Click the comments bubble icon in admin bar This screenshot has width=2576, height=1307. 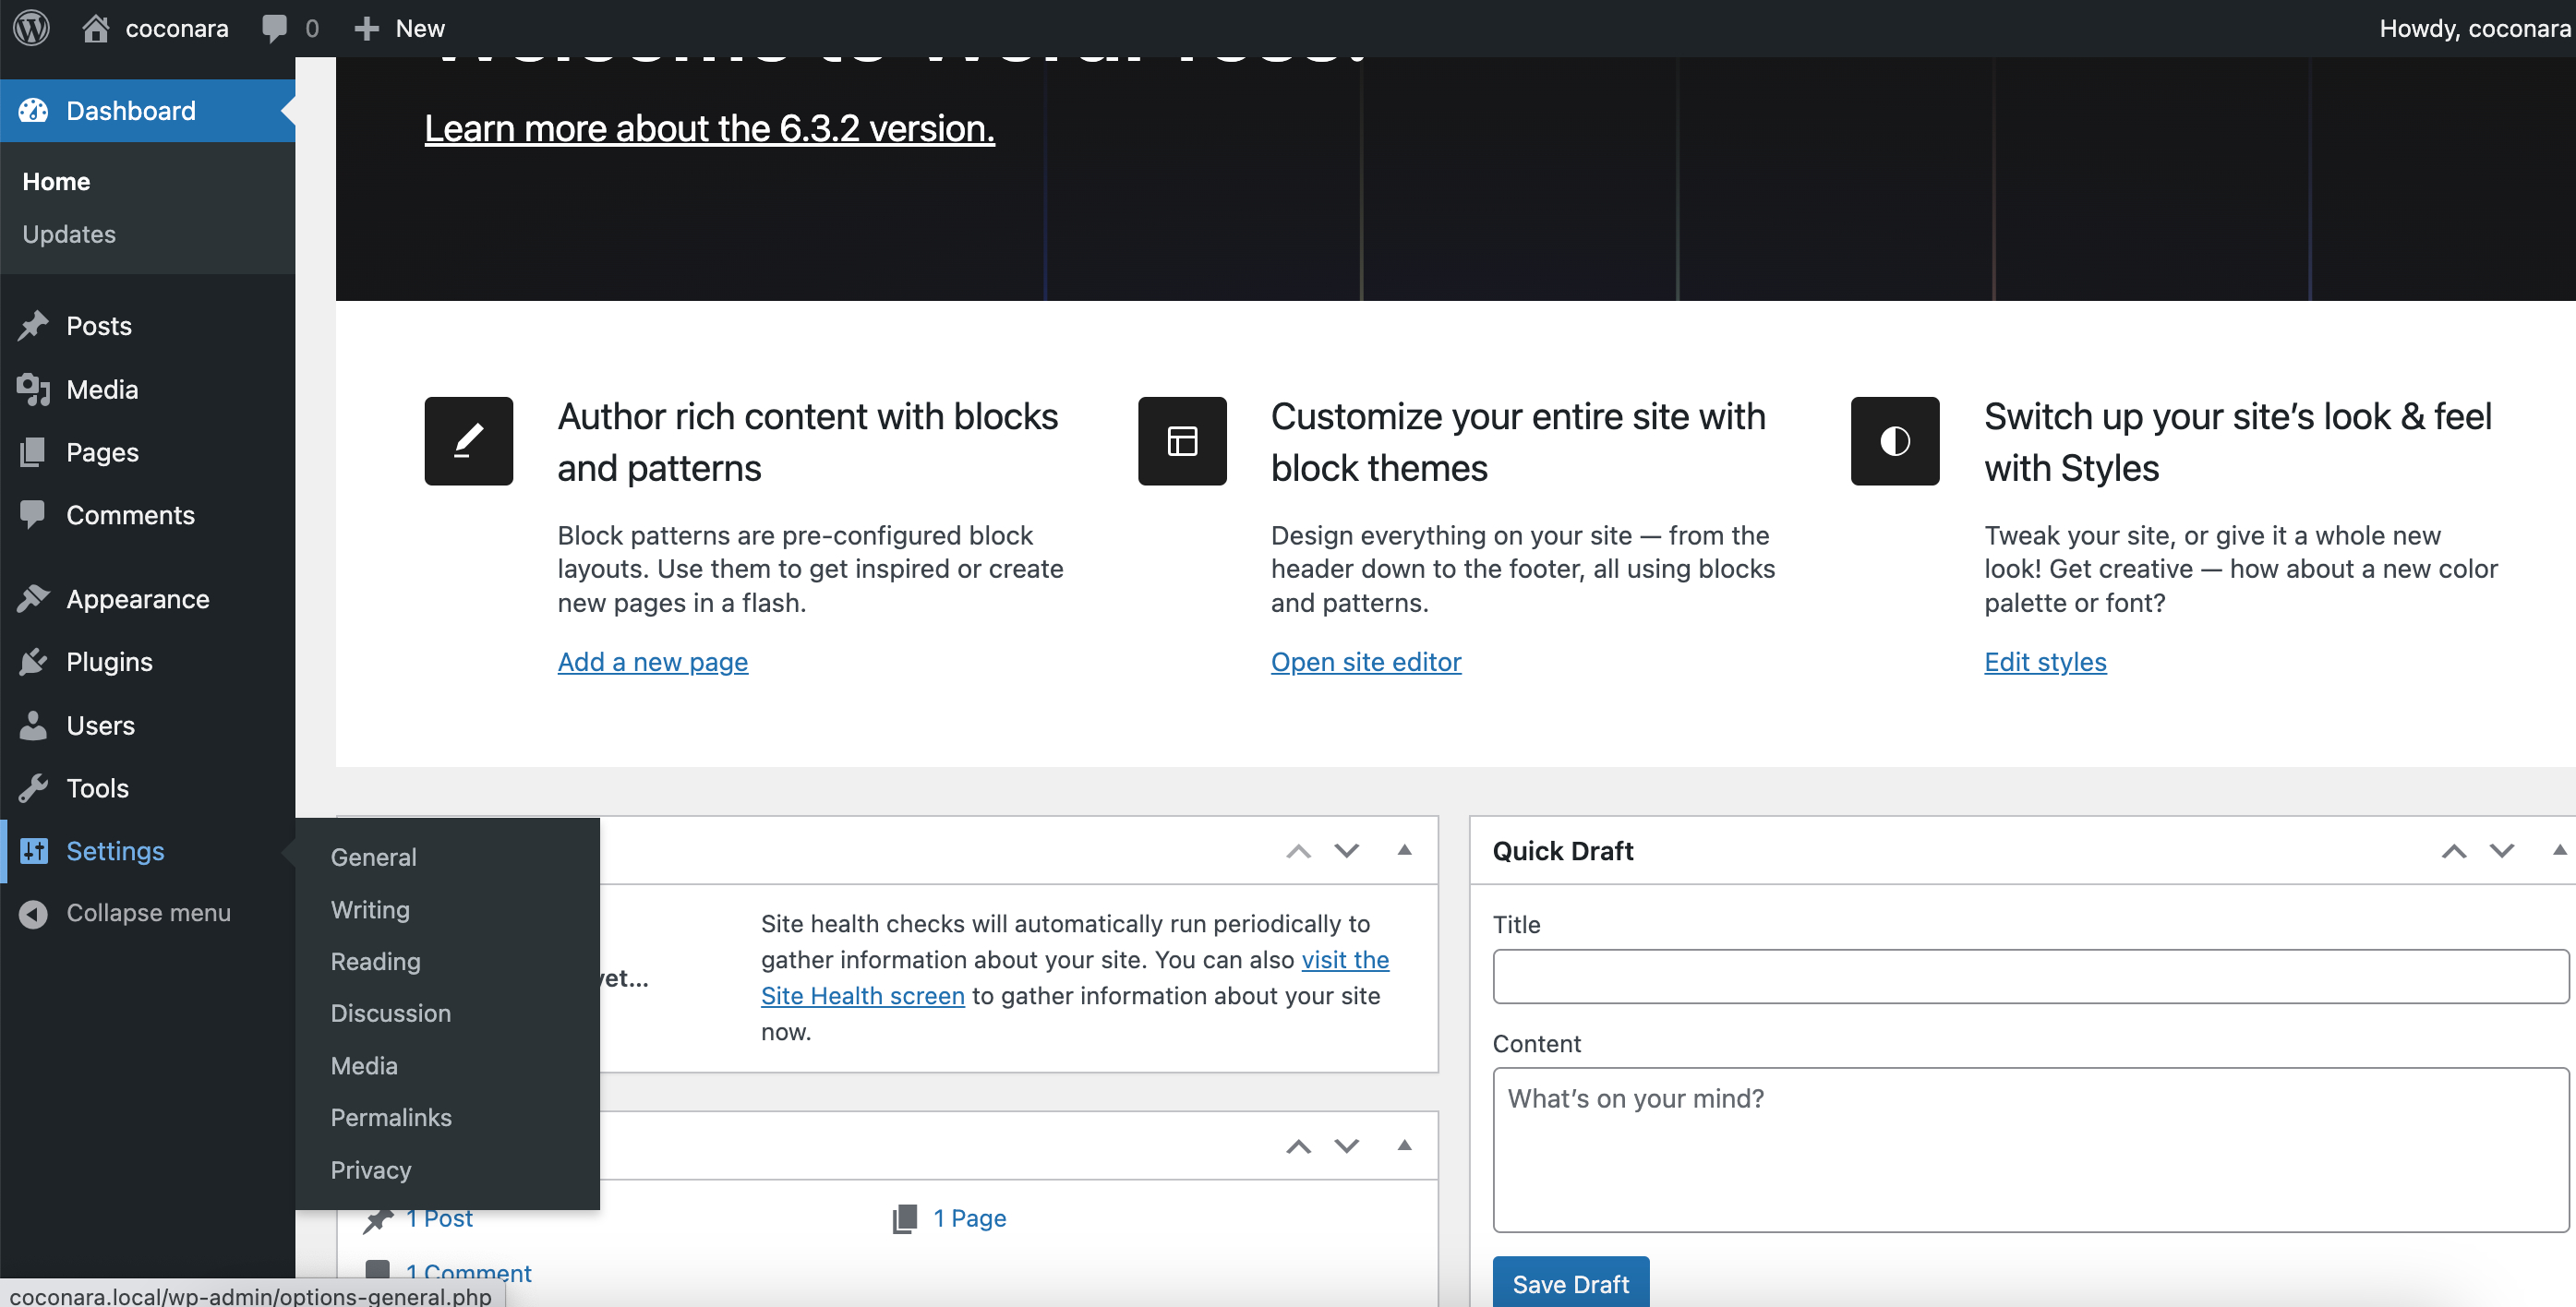(x=273, y=28)
